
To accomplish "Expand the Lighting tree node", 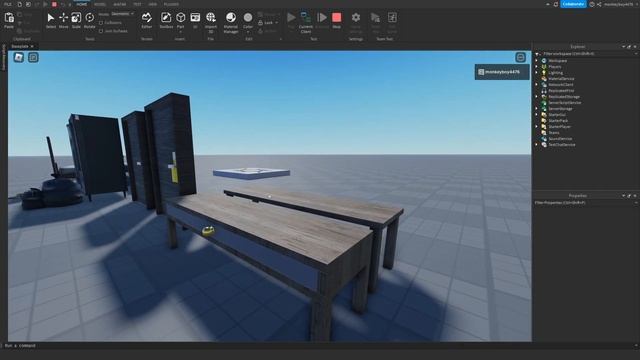I will tap(537, 72).
